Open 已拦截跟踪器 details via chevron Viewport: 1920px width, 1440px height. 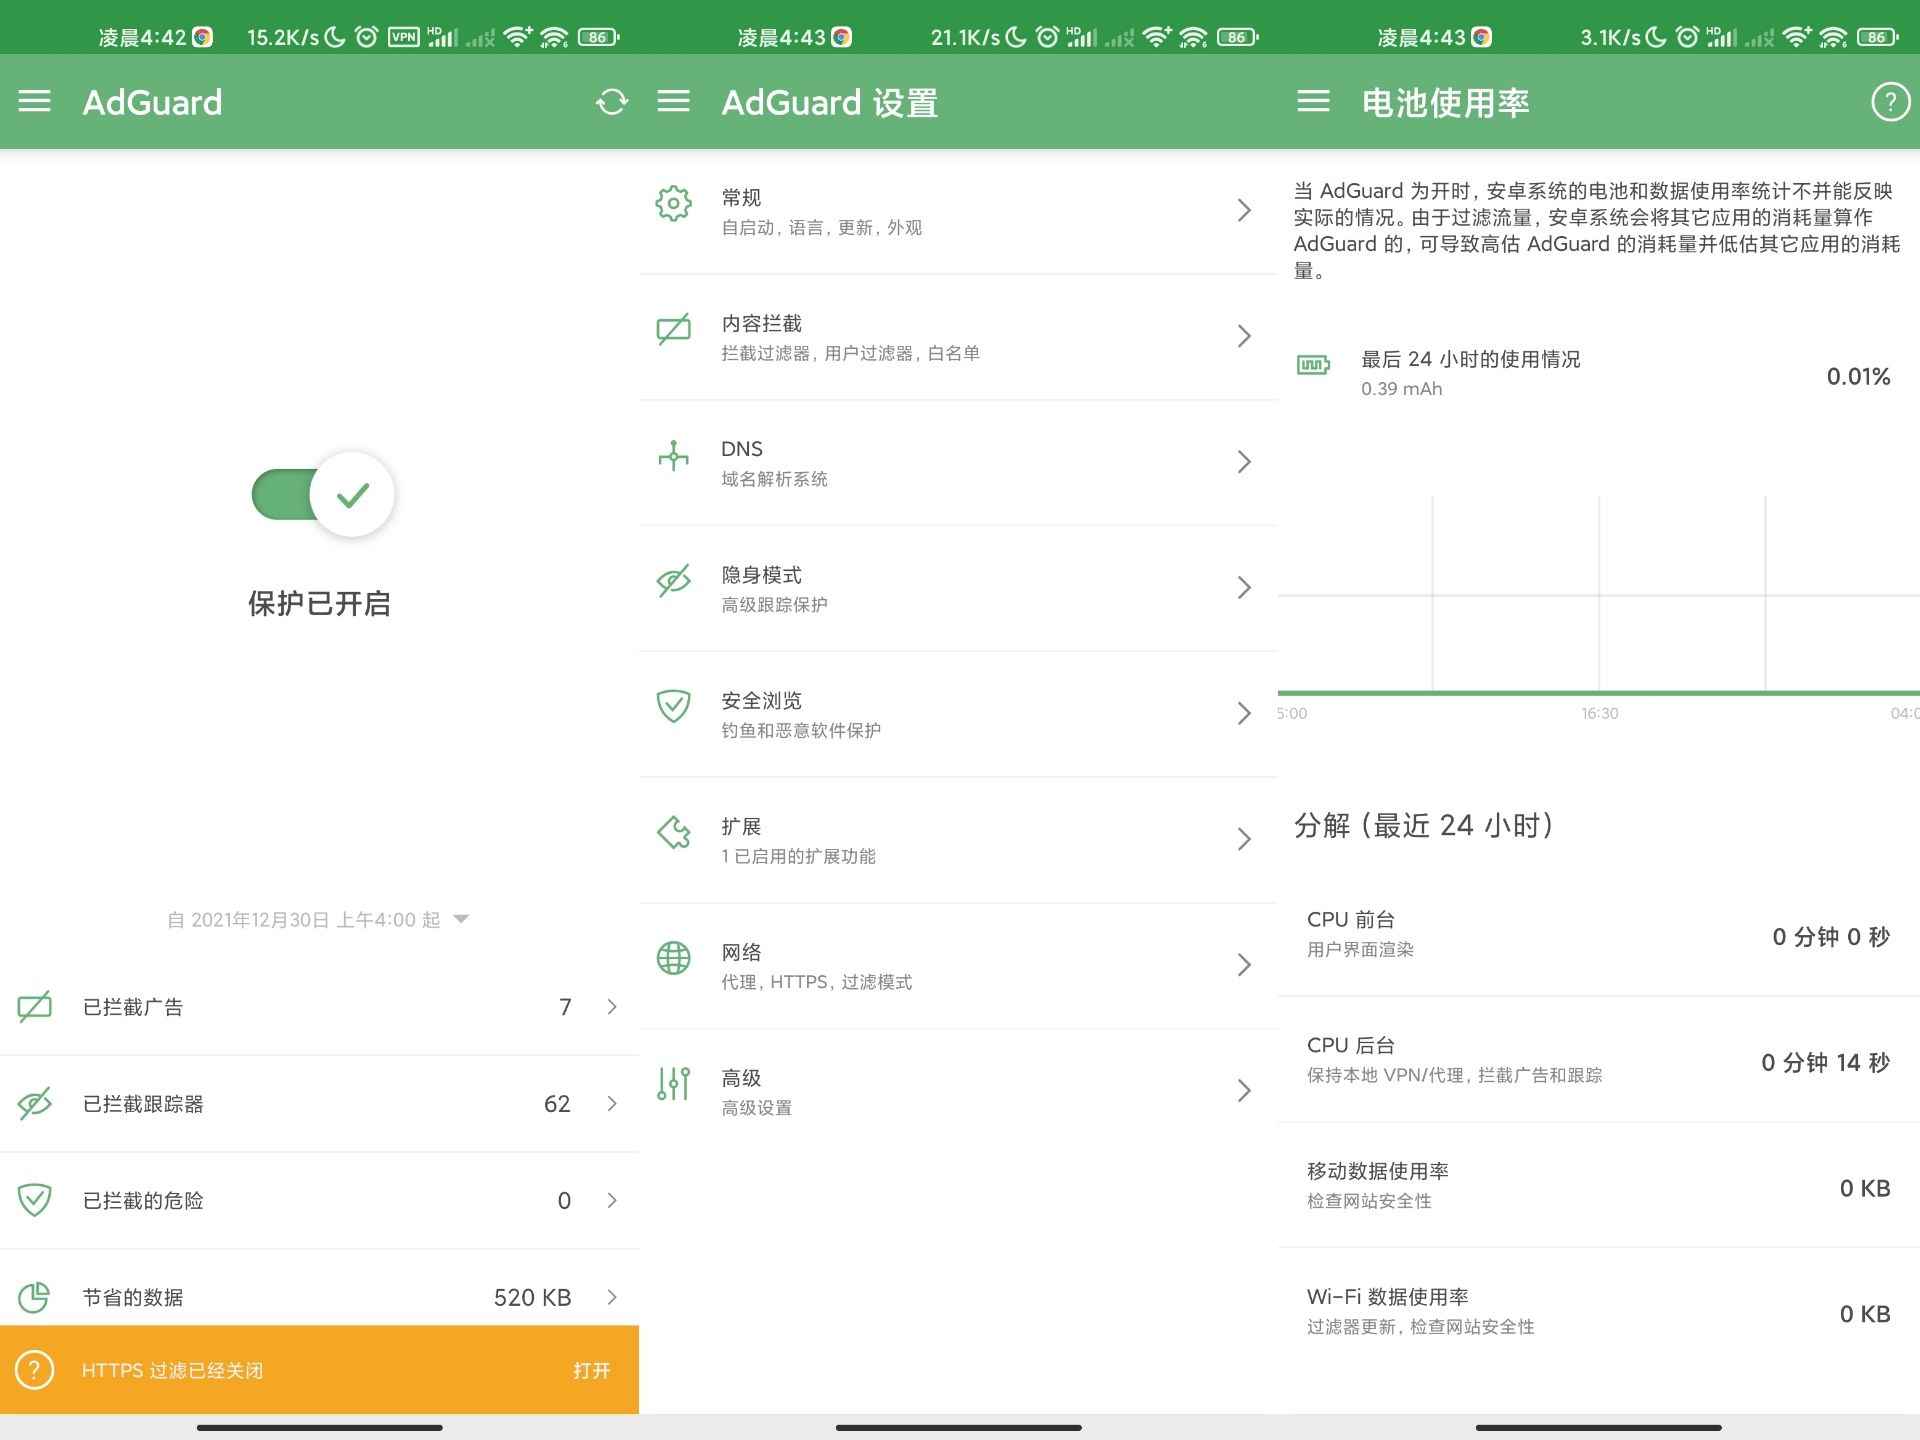pyautogui.click(x=612, y=1104)
